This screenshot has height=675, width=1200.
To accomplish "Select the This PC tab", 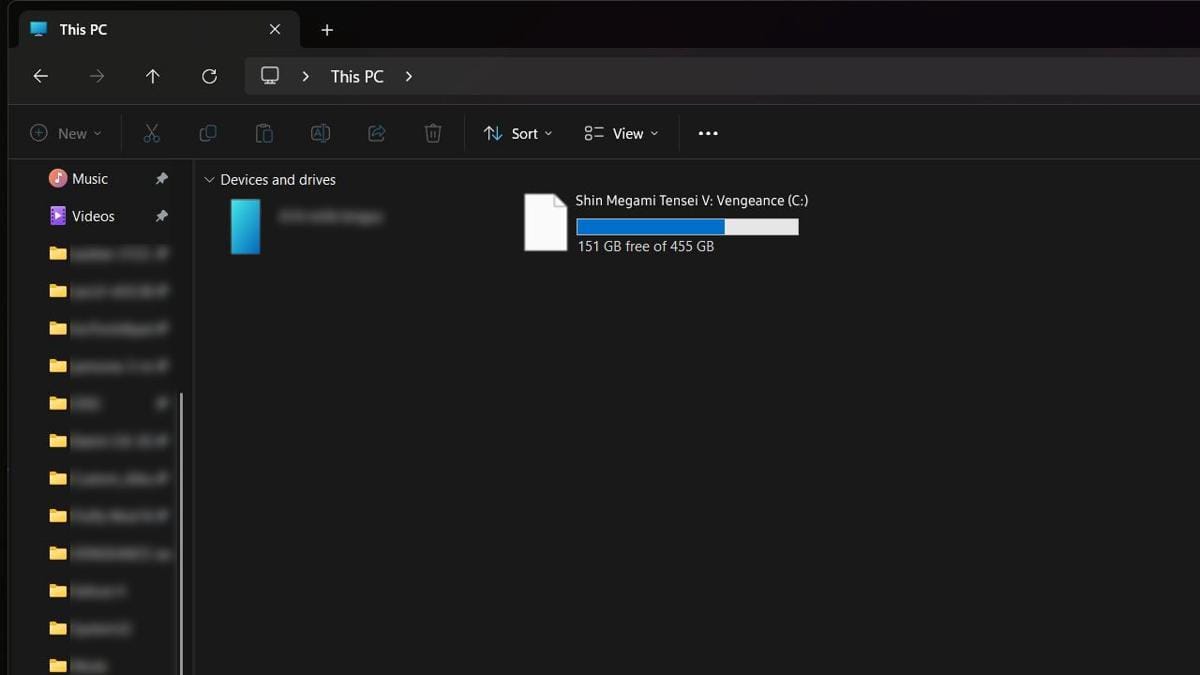I will coord(140,29).
